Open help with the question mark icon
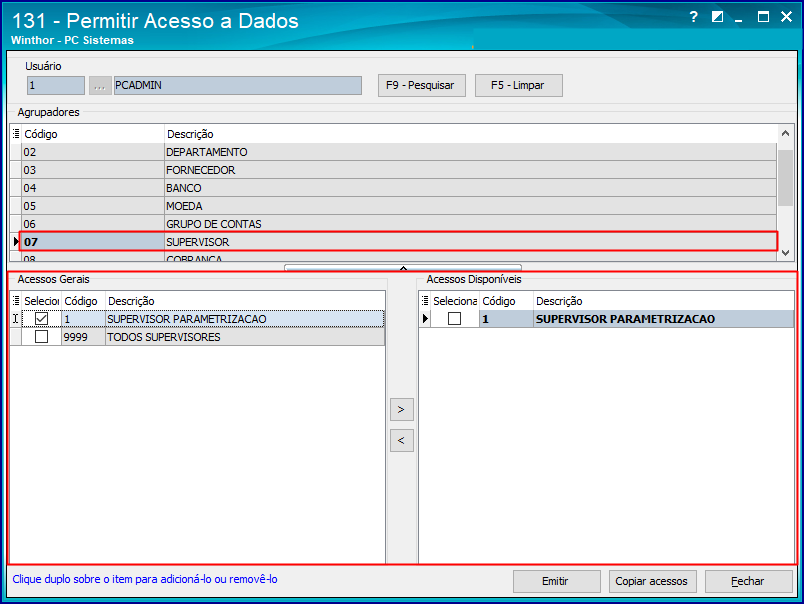Viewport: 804px width, 604px height. [693, 16]
